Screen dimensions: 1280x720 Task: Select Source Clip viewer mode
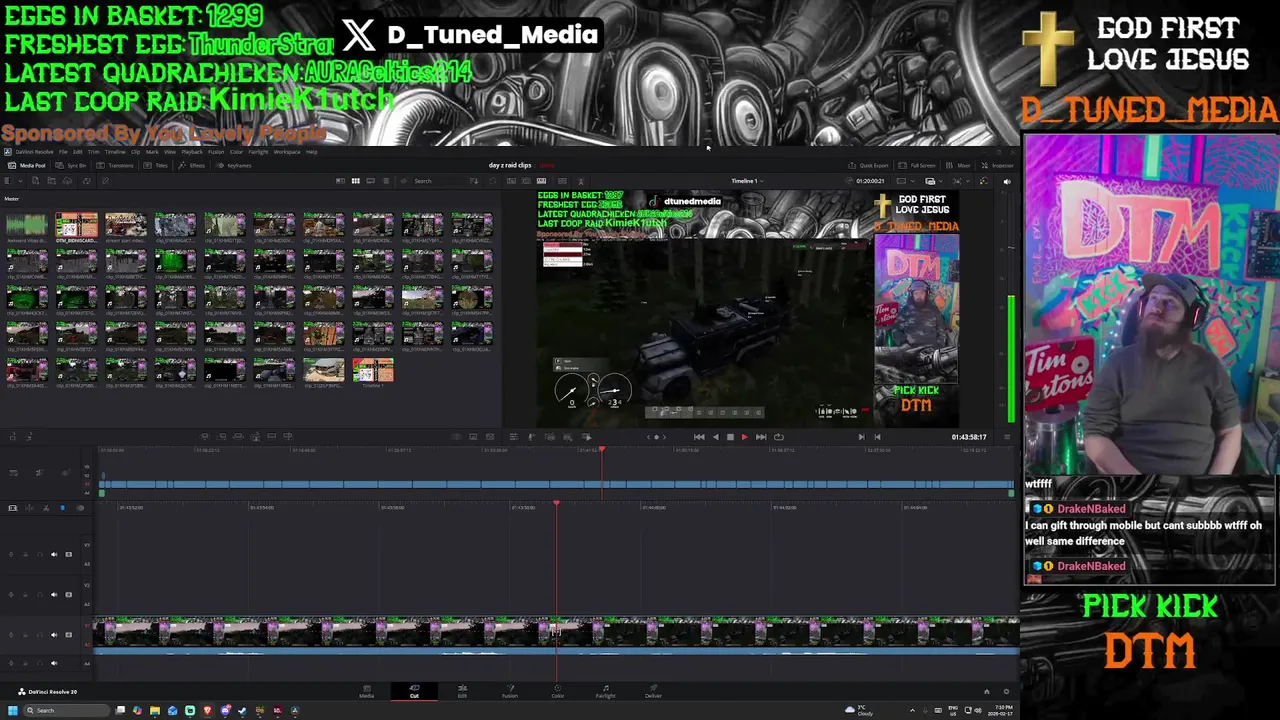(511, 181)
